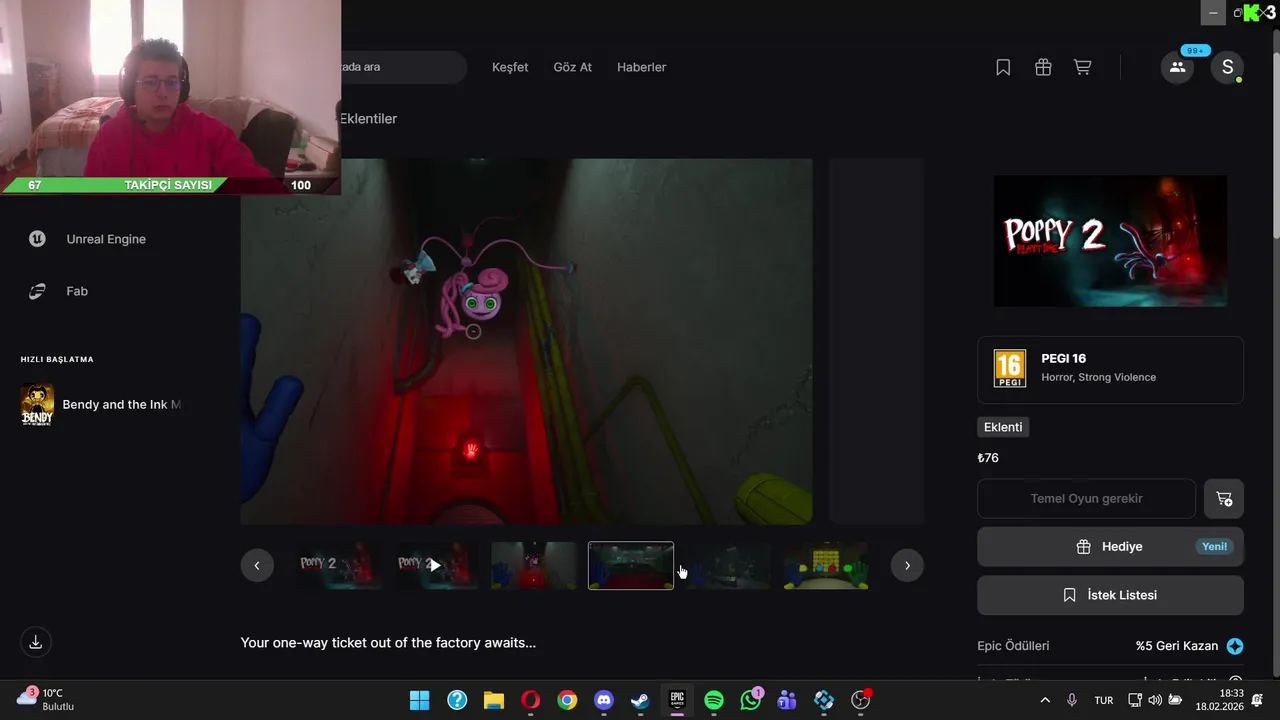
Task: Select the Eklentiler tab
Action: click(x=368, y=118)
